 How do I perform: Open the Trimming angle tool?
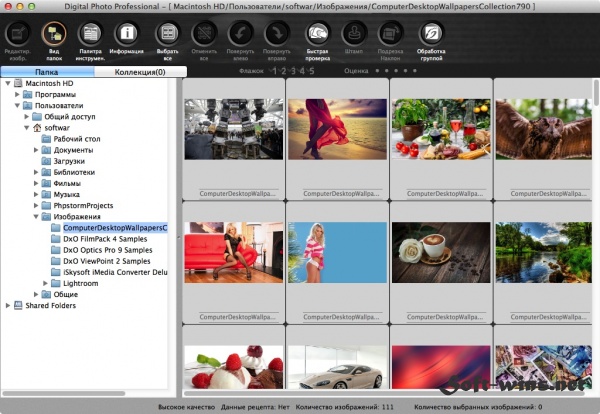tap(390, 34)
